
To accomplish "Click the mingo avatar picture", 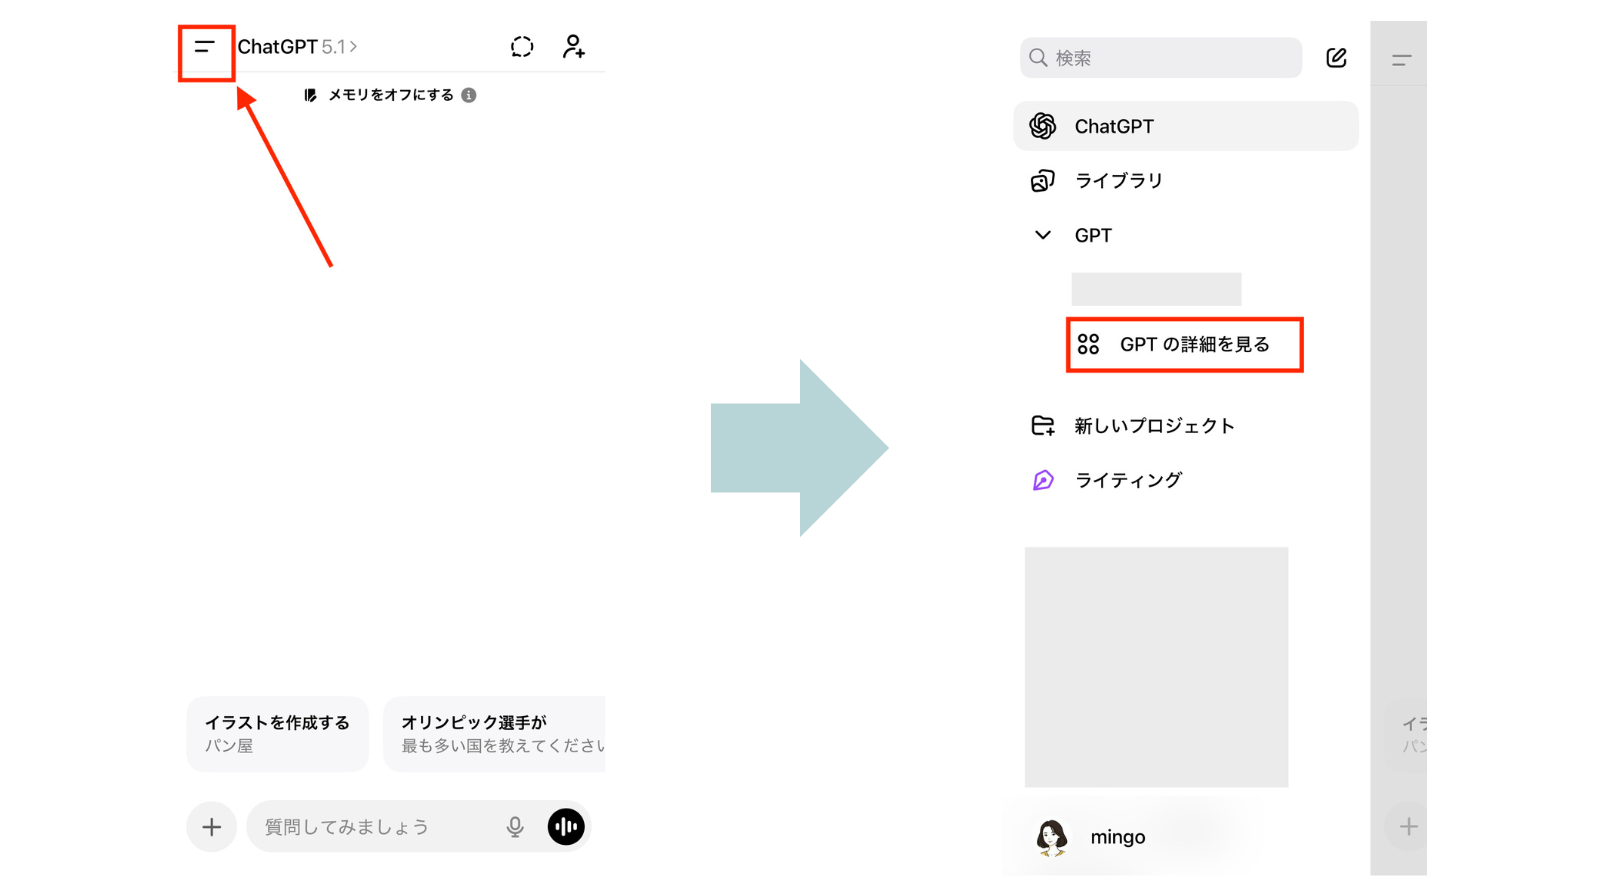I will [1052, 837].
